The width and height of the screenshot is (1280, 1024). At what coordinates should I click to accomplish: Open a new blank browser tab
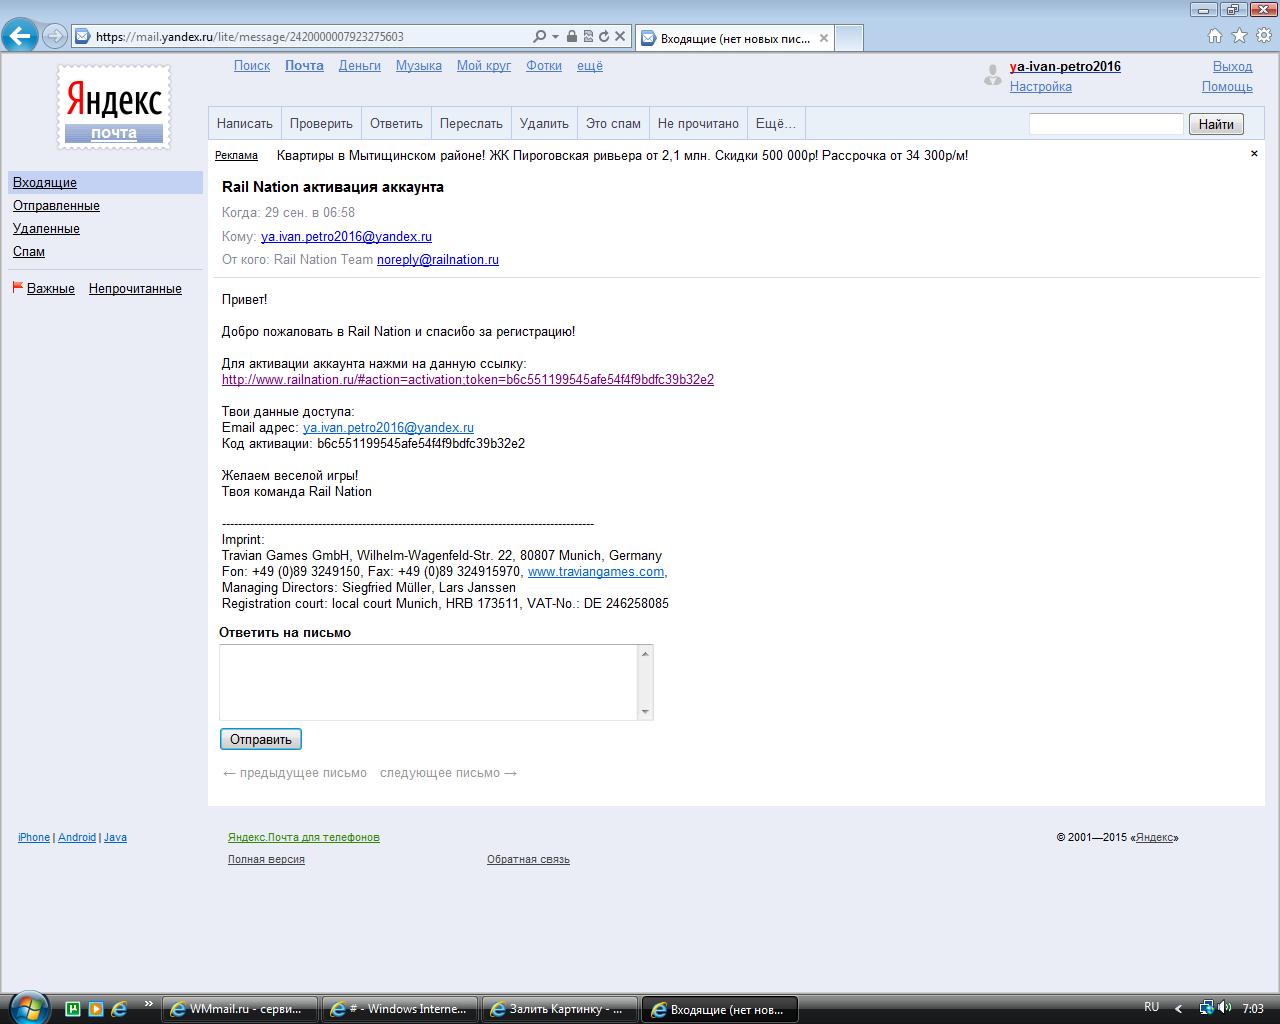[848, 38]
